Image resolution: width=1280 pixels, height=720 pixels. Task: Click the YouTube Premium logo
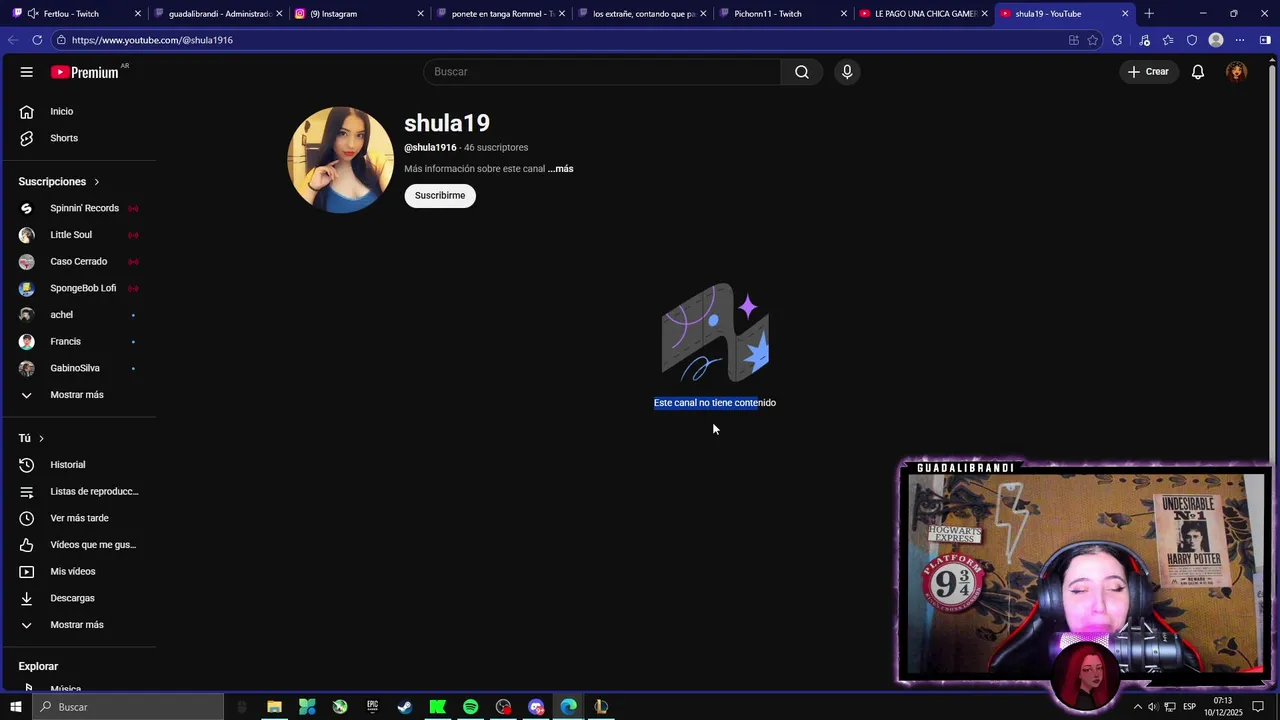[x=85, y=72]
